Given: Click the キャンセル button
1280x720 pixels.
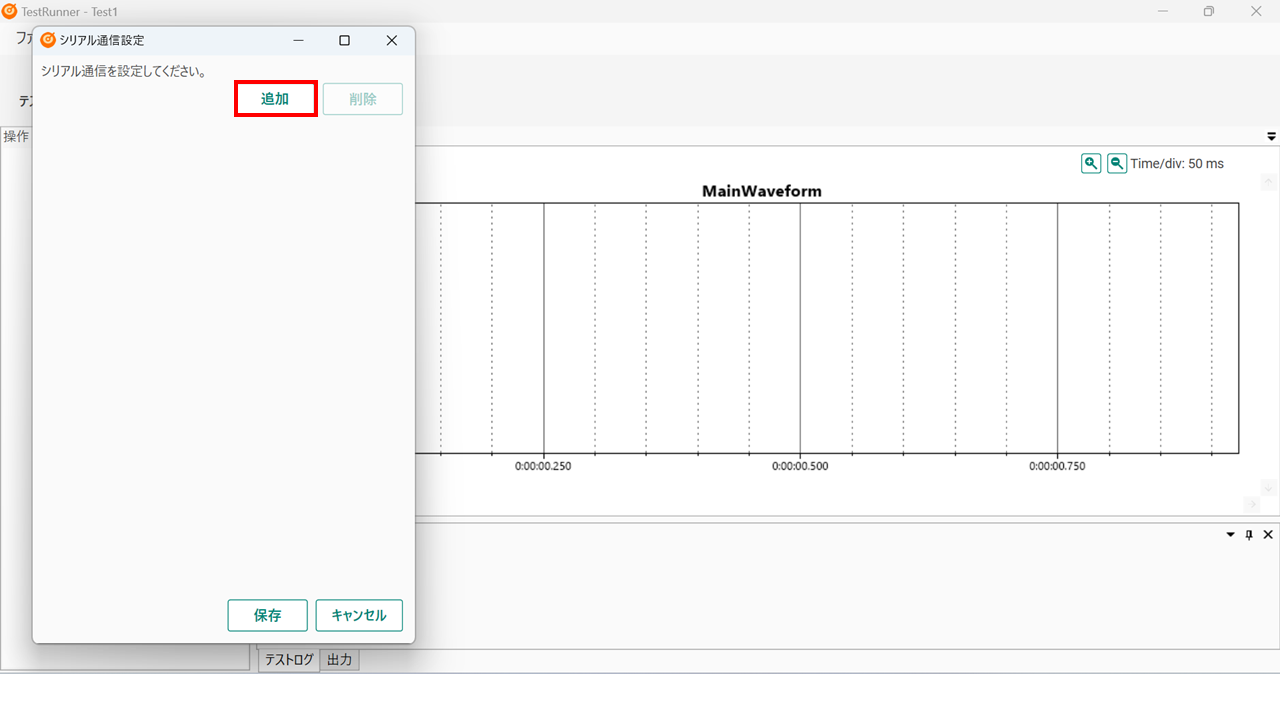Looking at the screenshot, I should pyautogui.click(x=359, y=615).
